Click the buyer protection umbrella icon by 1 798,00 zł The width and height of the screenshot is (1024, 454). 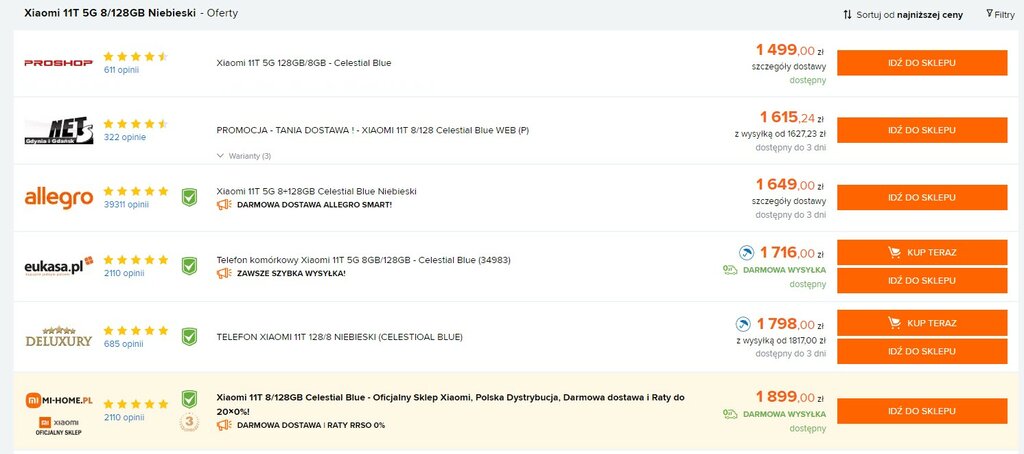(x=743, y=324)
